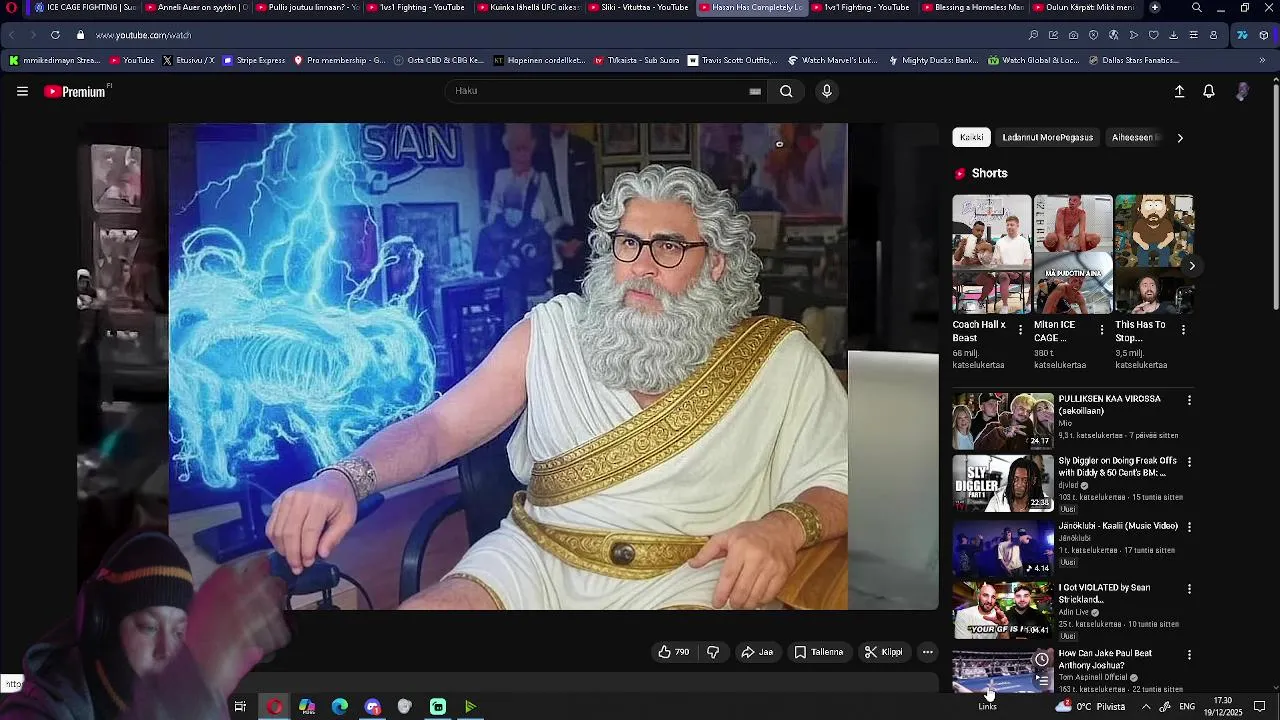Open Coach Hall x Beast short thumbnail
Viewport: 1280px width, 720px height.
click(992, 254)
